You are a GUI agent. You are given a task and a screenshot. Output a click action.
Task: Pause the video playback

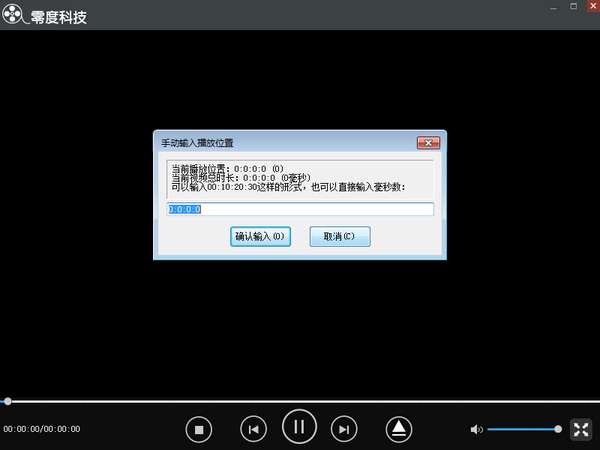point(299,427)
